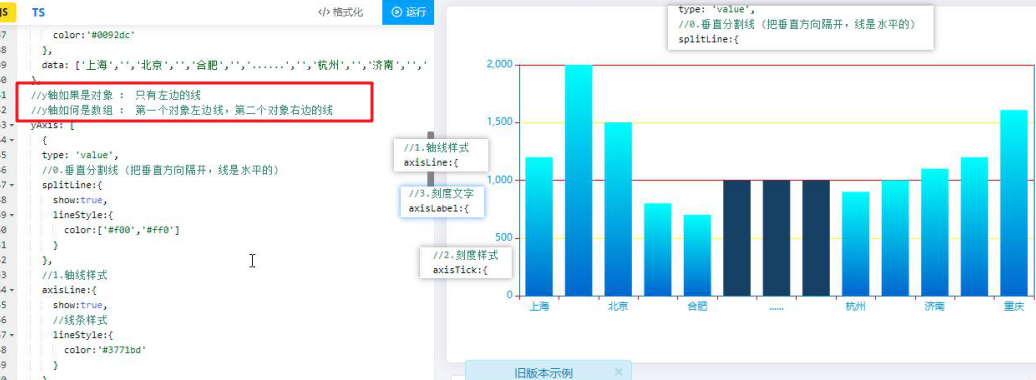Click the 重庆 x-axis label
Viewport: 1036px width, 380px height.
(x=1014, y=307)
